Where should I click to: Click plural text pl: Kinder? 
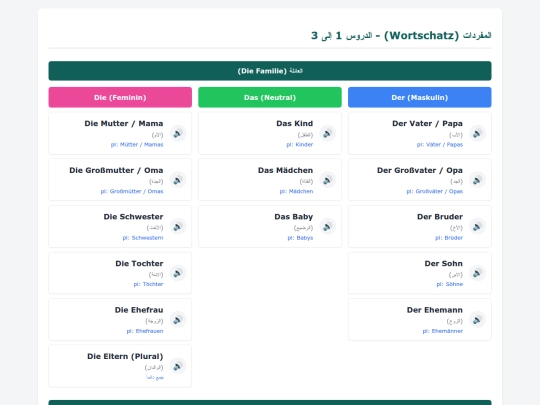(x=300, y=145)
